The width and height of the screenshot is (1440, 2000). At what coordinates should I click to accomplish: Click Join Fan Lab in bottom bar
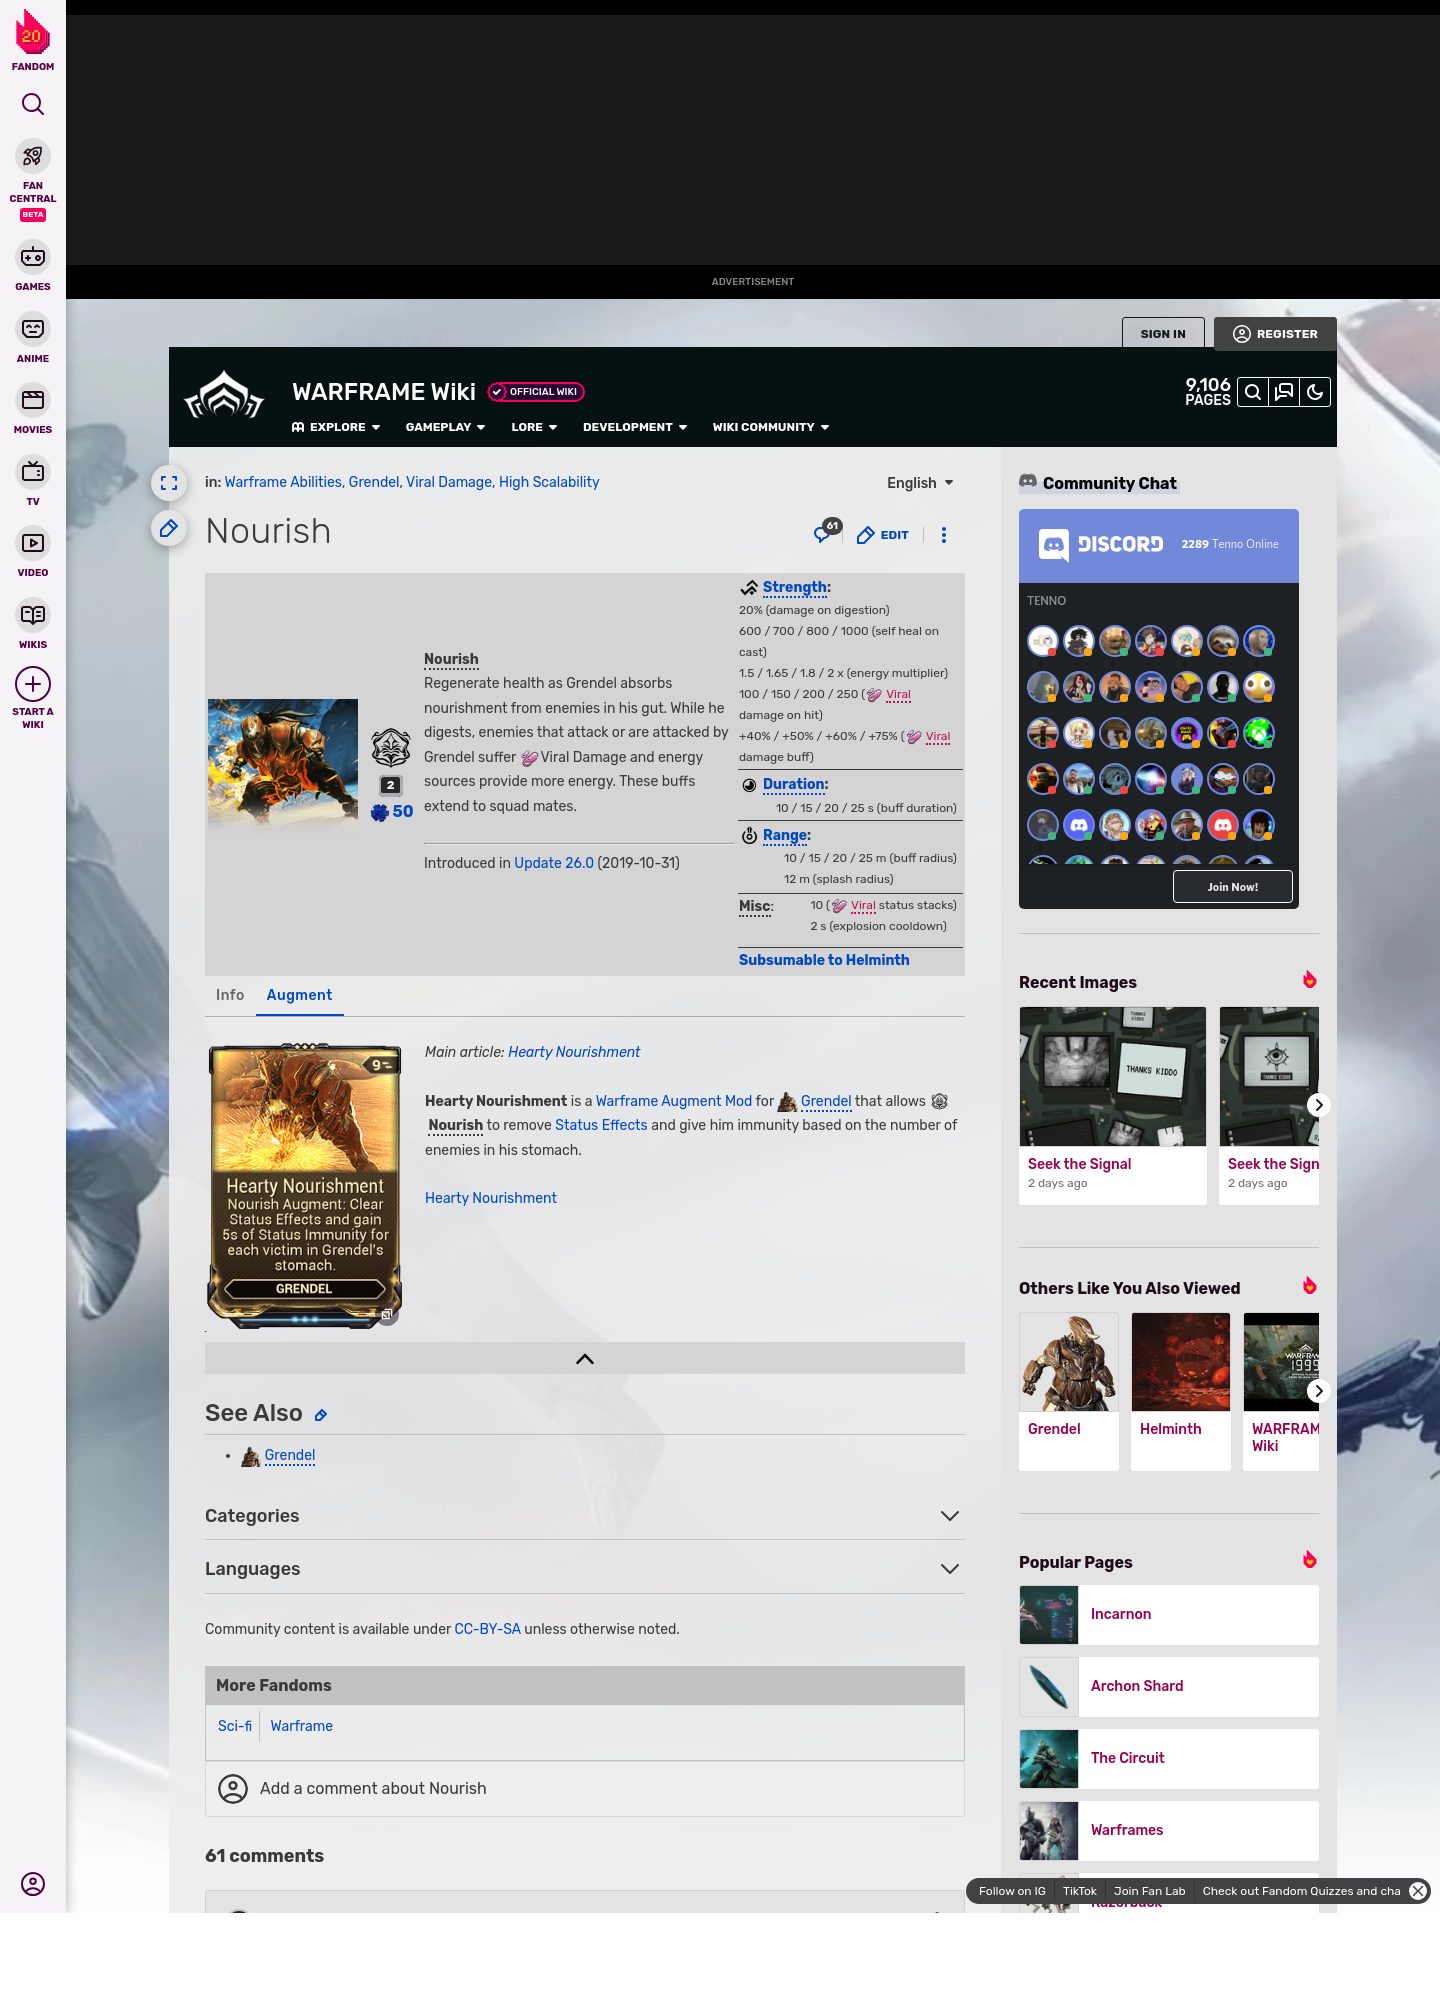pos(1149,1891)
